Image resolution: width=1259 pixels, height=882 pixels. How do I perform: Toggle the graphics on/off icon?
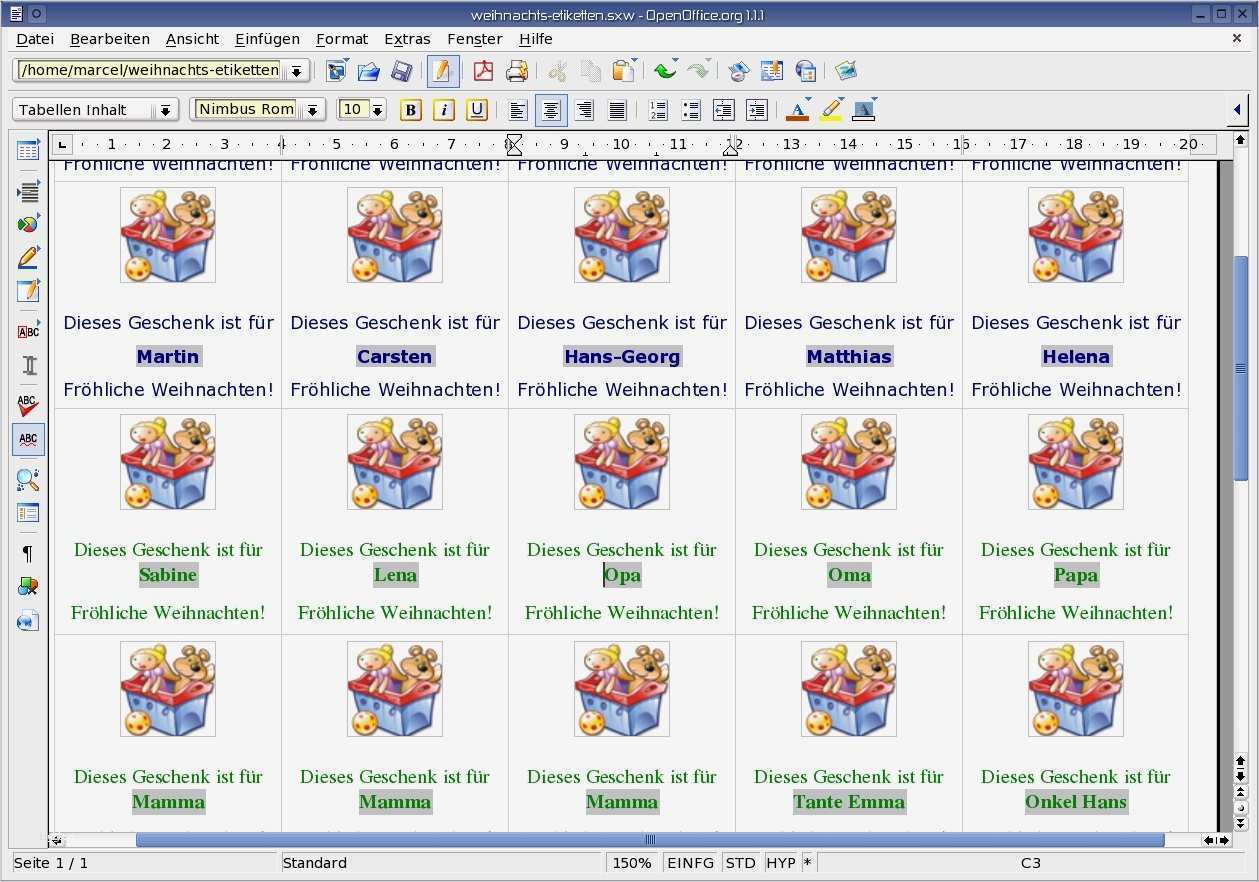tap(28, 587)
